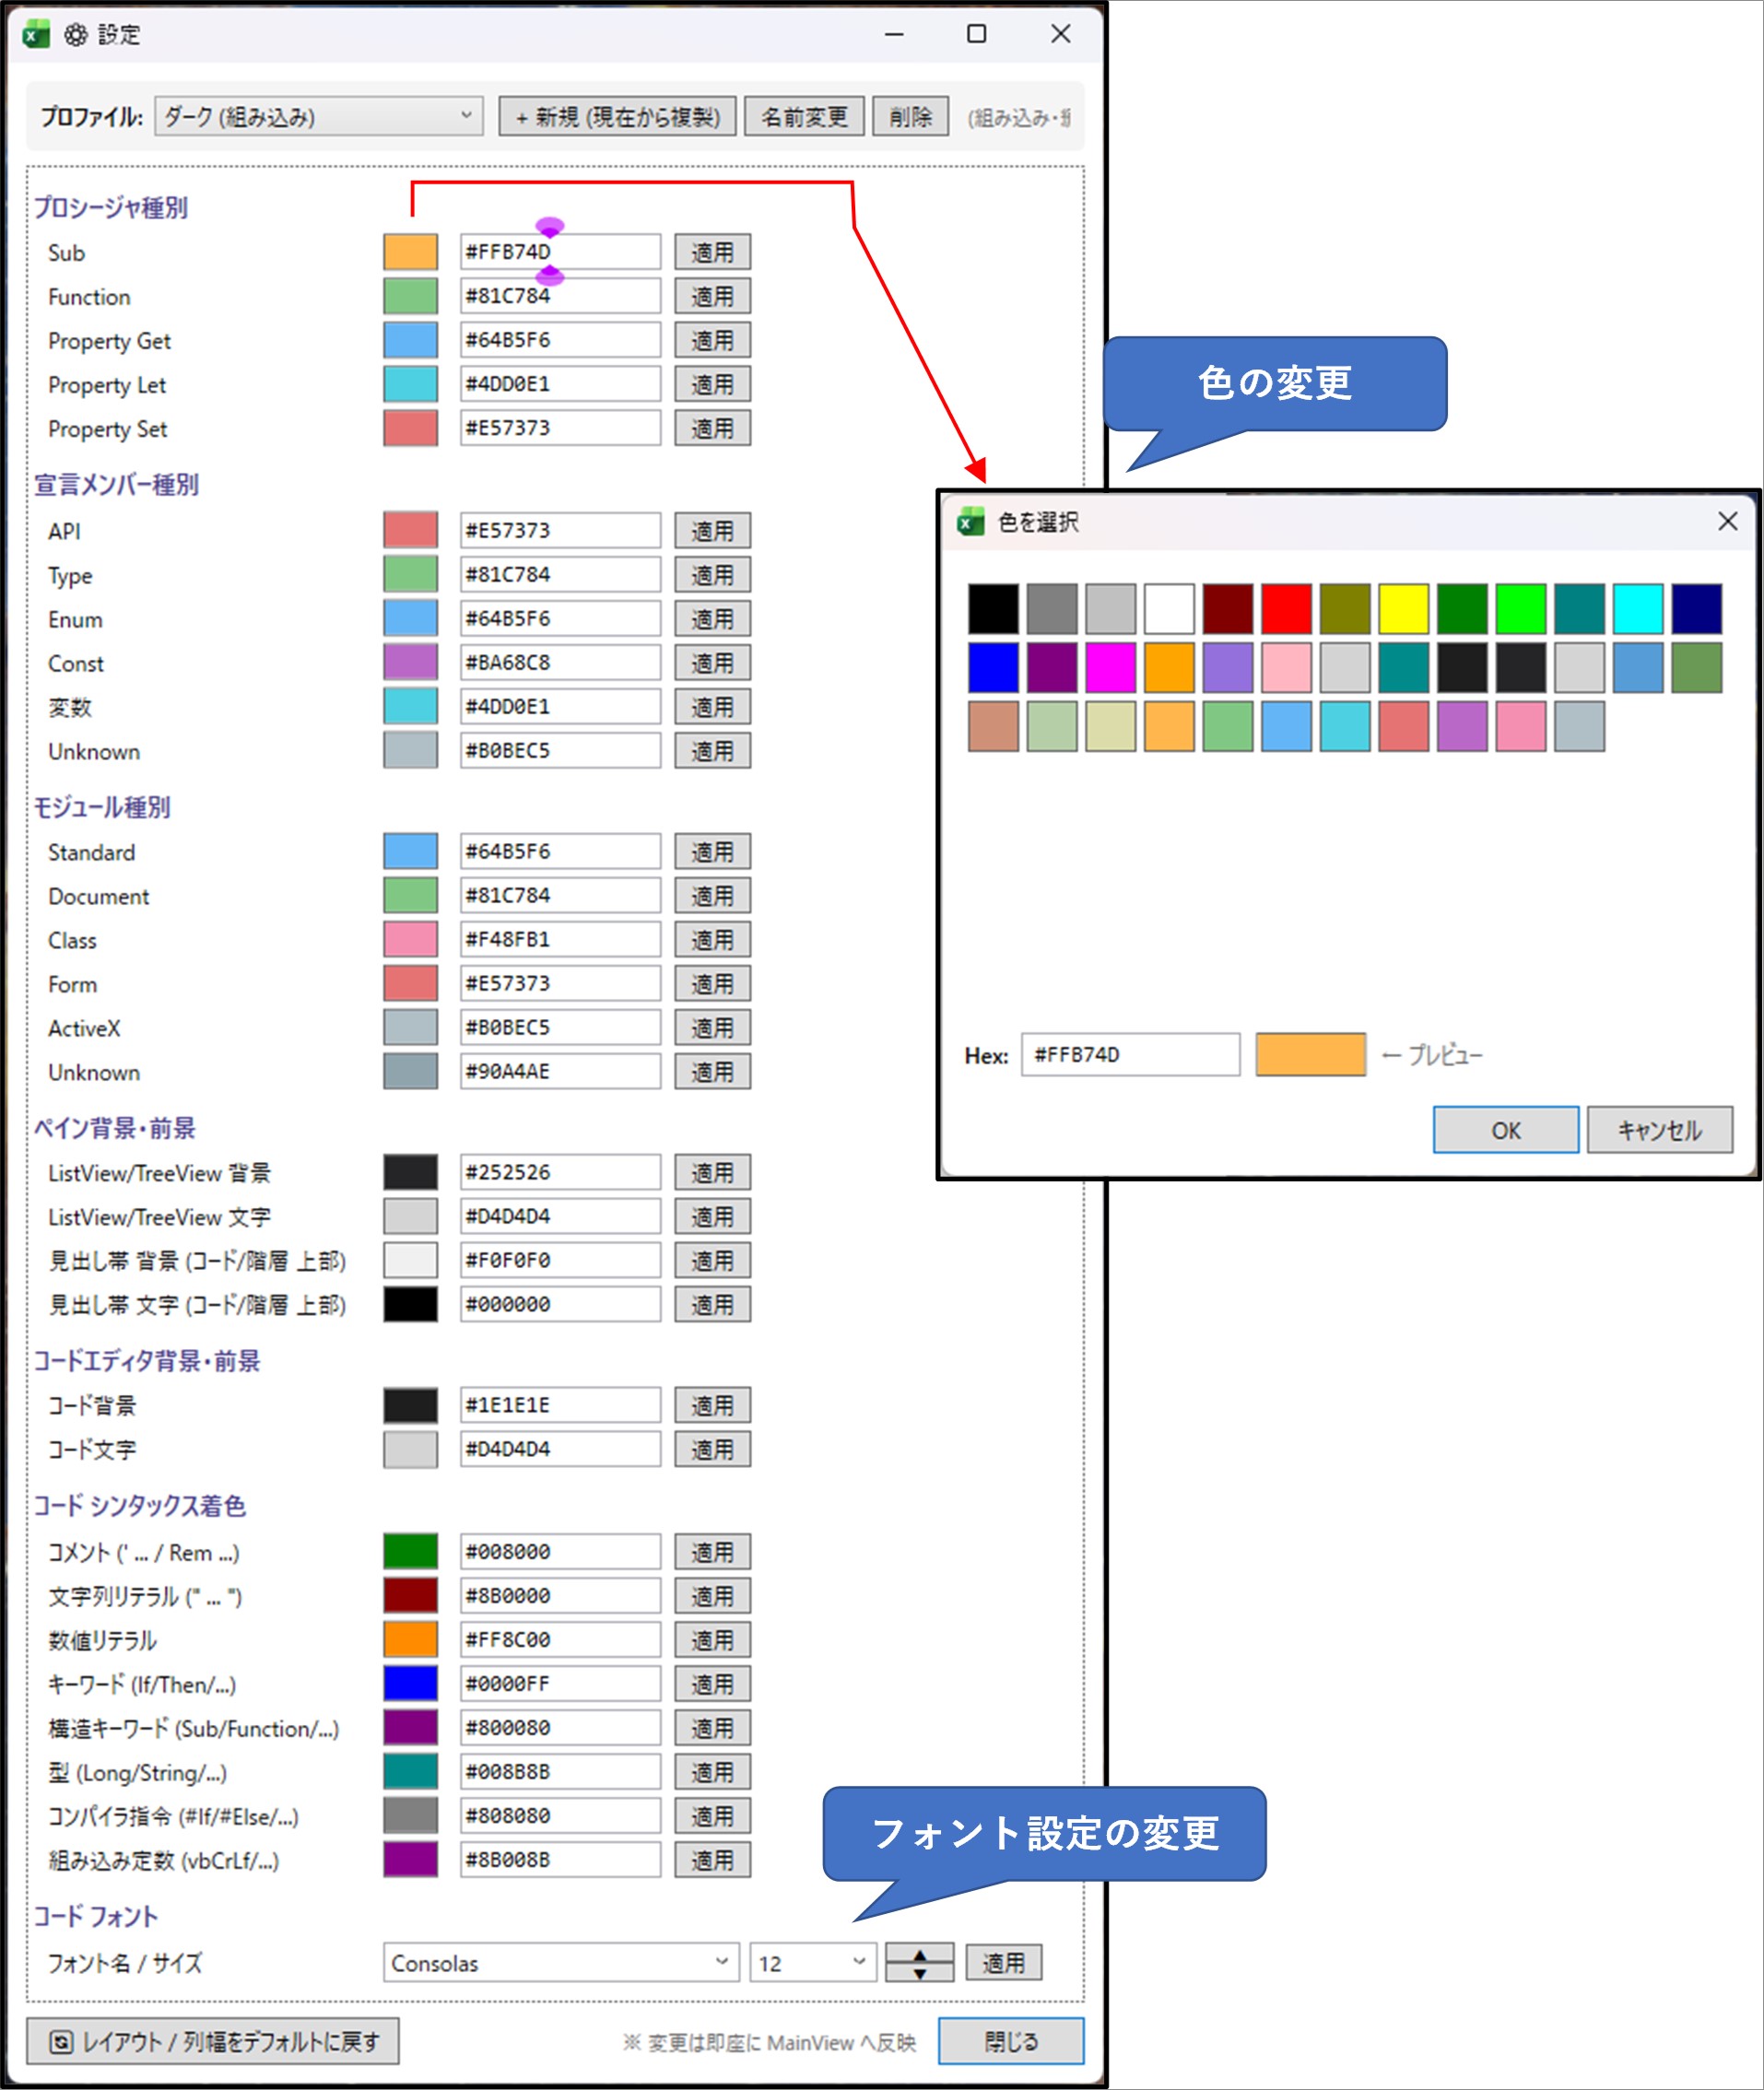
Task: Click the Const color swatch #BA68C8
Action: pyautogui.click(x=410, y=662)
